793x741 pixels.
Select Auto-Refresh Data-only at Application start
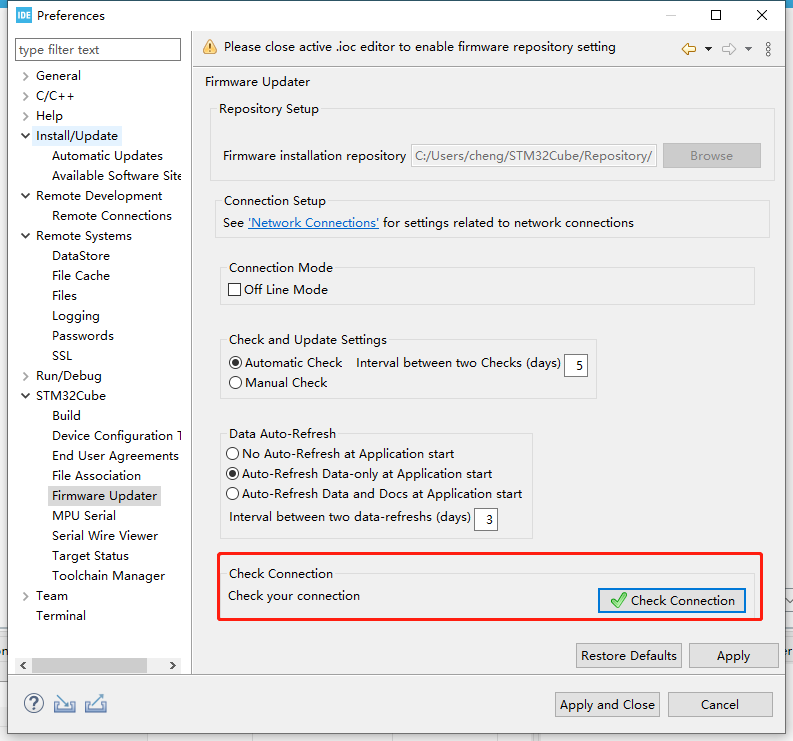232,474
